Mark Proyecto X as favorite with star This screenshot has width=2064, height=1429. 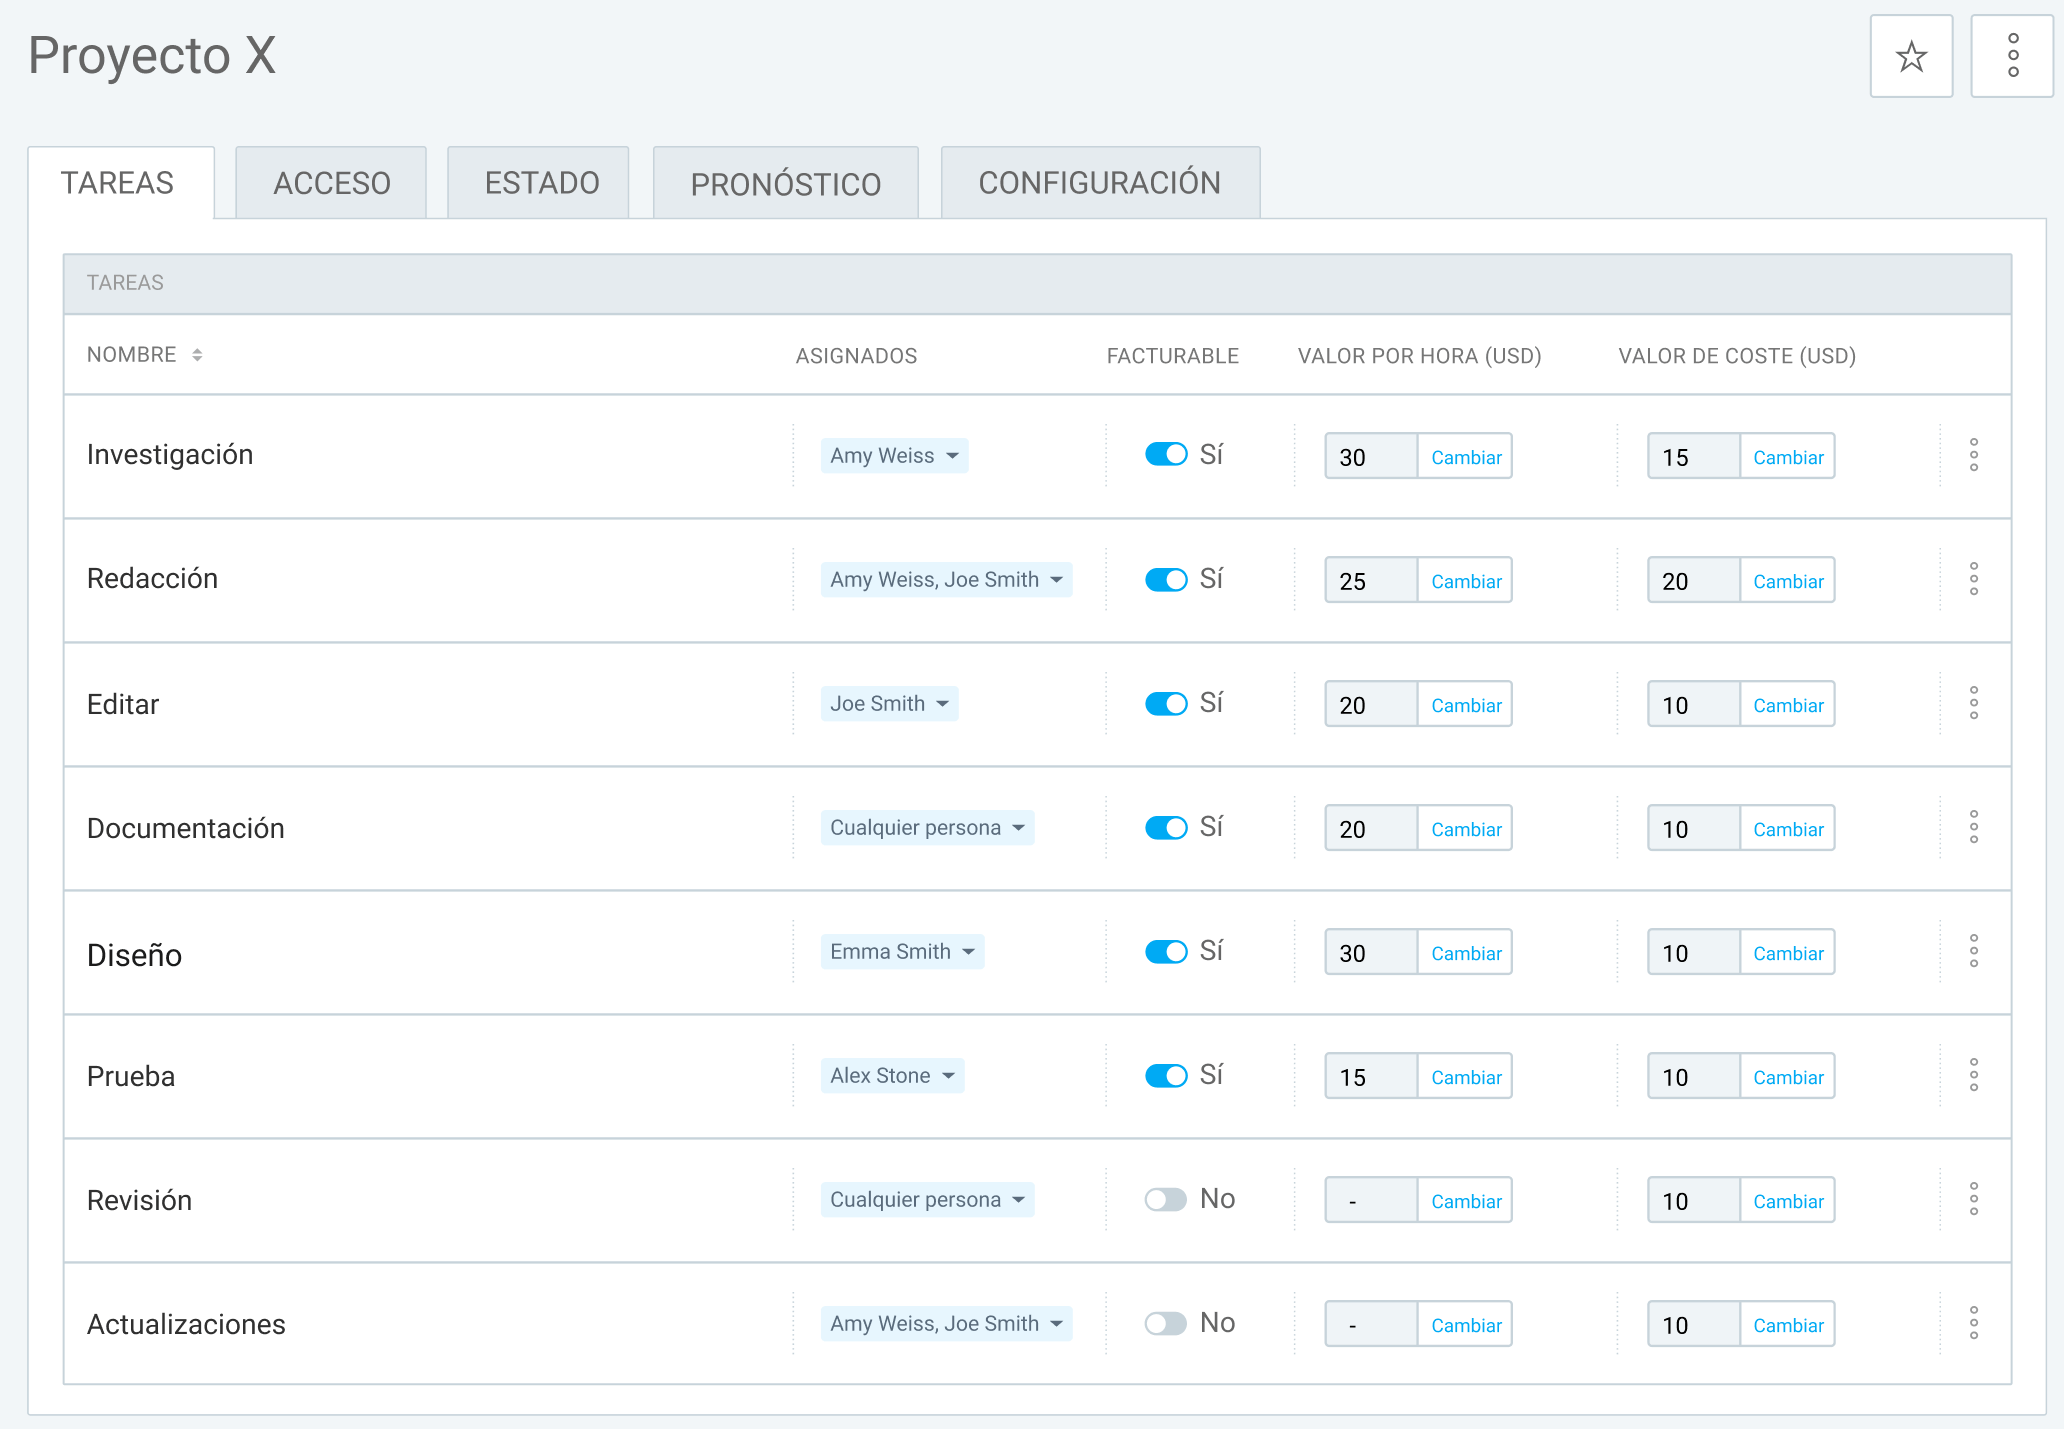tap(1911, 56)
